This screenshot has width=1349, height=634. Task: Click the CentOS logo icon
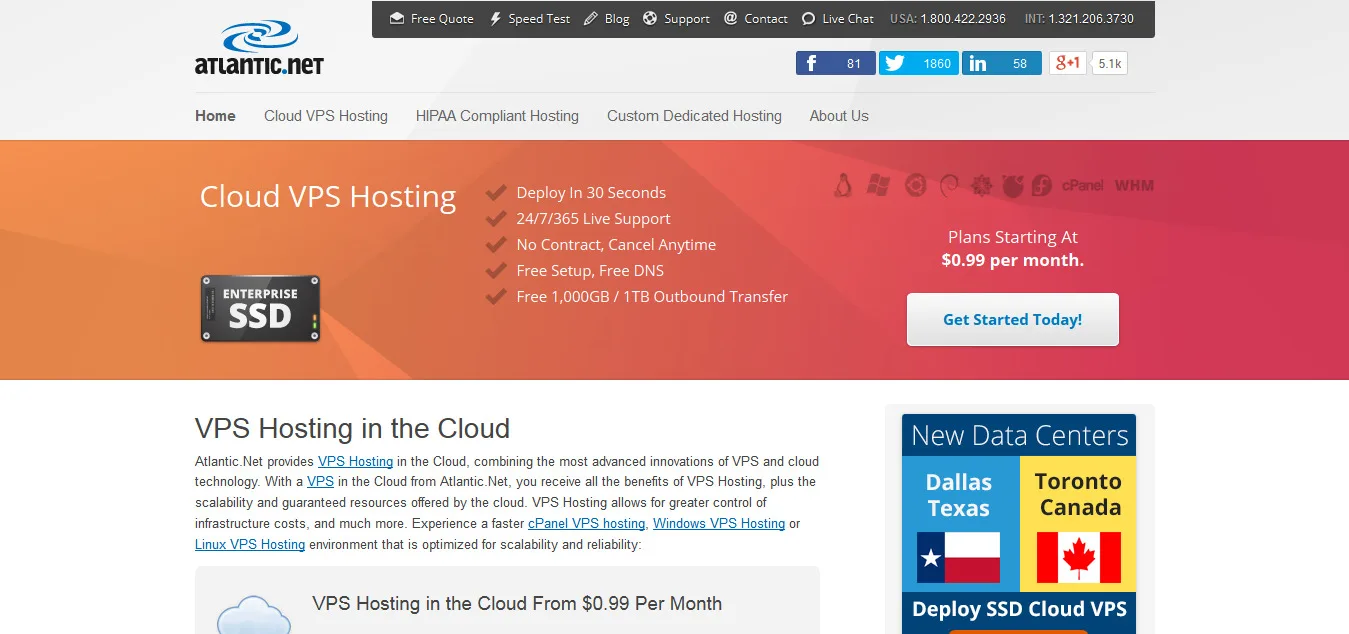click(982, 185)
